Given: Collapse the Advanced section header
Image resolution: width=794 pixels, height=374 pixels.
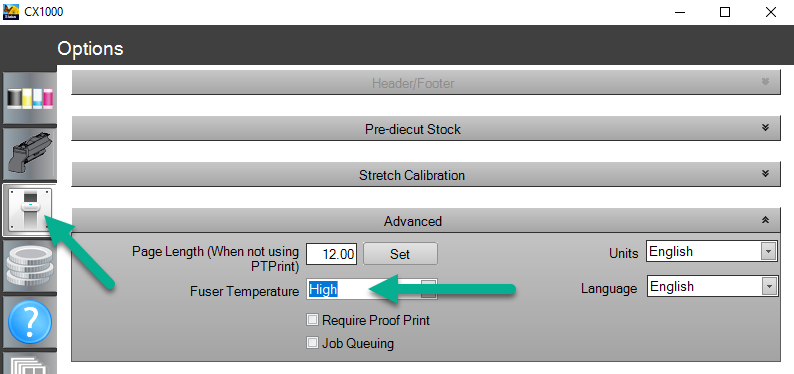Looking at the screenshot, I should pyautogui.click(x=426, y=221).
